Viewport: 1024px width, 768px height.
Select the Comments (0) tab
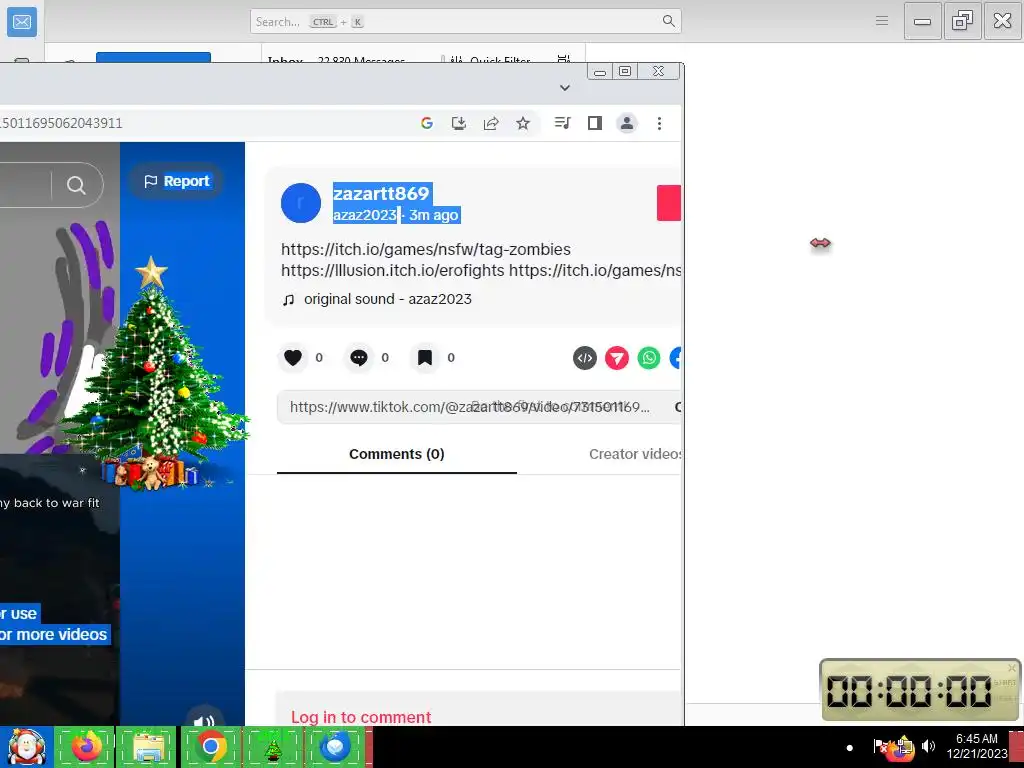click(396, 454)
